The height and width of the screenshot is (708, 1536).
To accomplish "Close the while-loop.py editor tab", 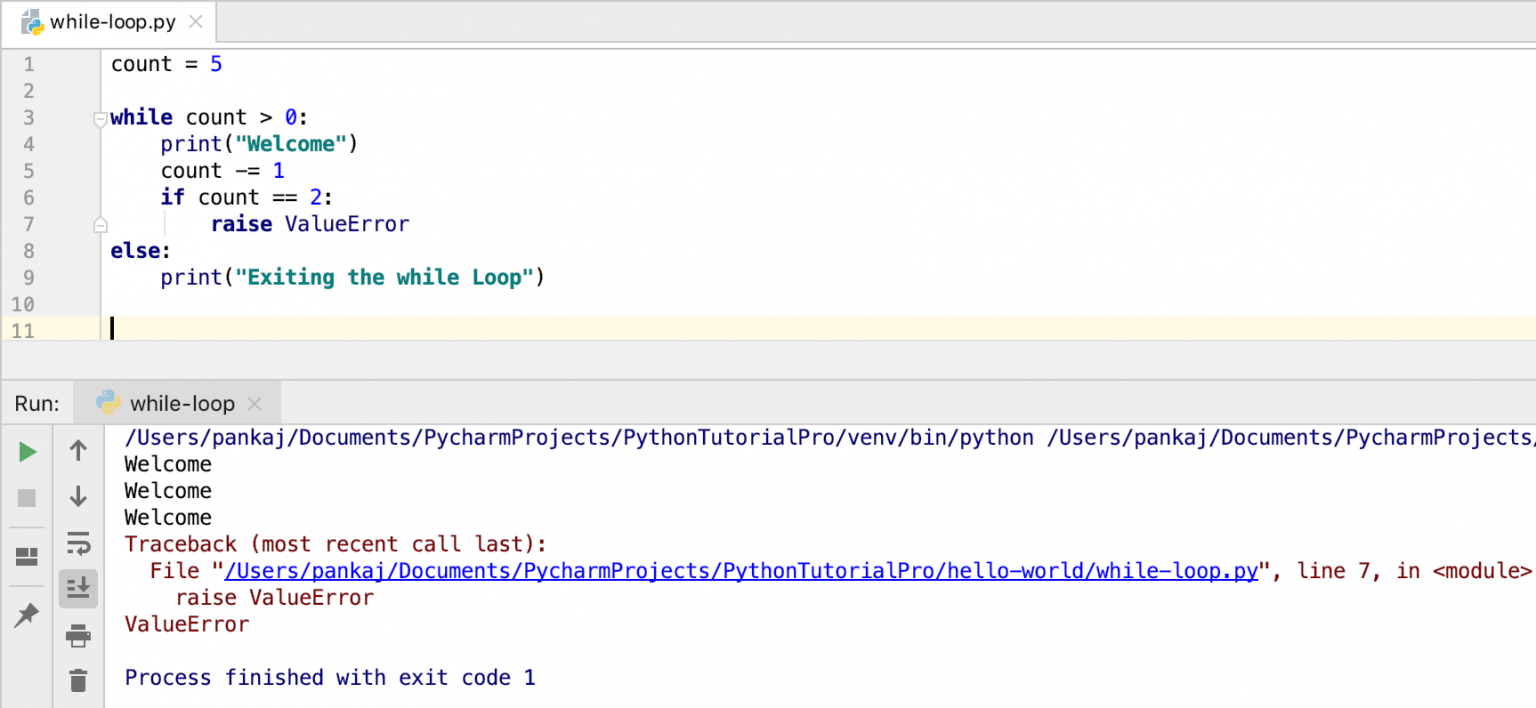I will pos(195,22).
